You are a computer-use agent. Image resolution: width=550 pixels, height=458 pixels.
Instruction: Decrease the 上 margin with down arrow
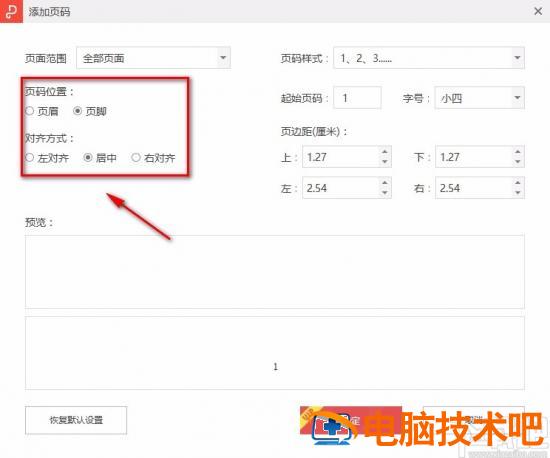coord(385,162)
